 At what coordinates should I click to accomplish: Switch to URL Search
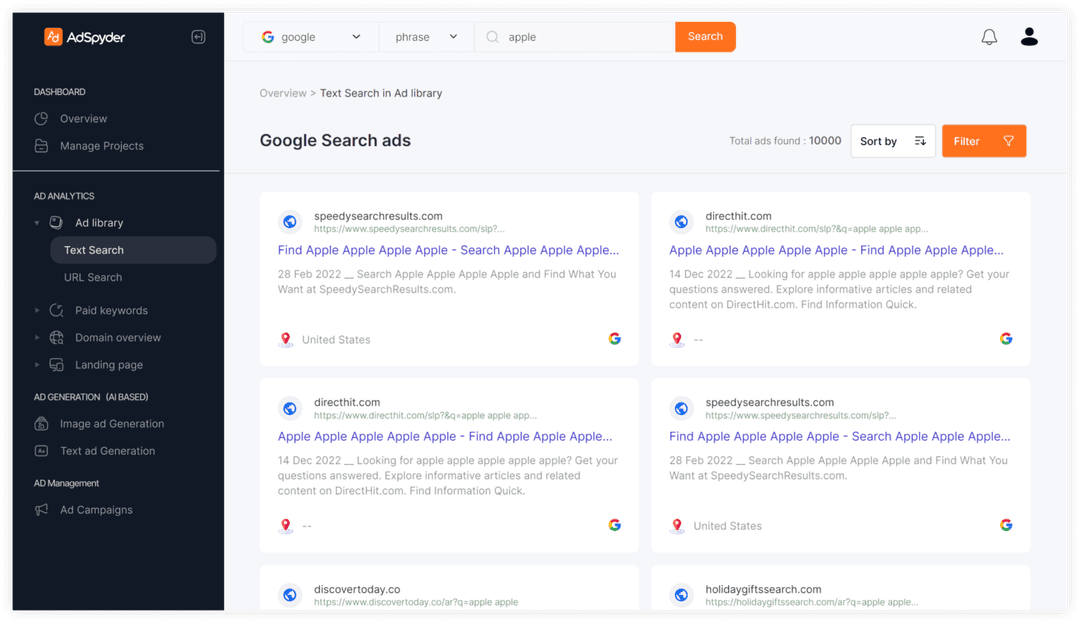coord(92,277)
